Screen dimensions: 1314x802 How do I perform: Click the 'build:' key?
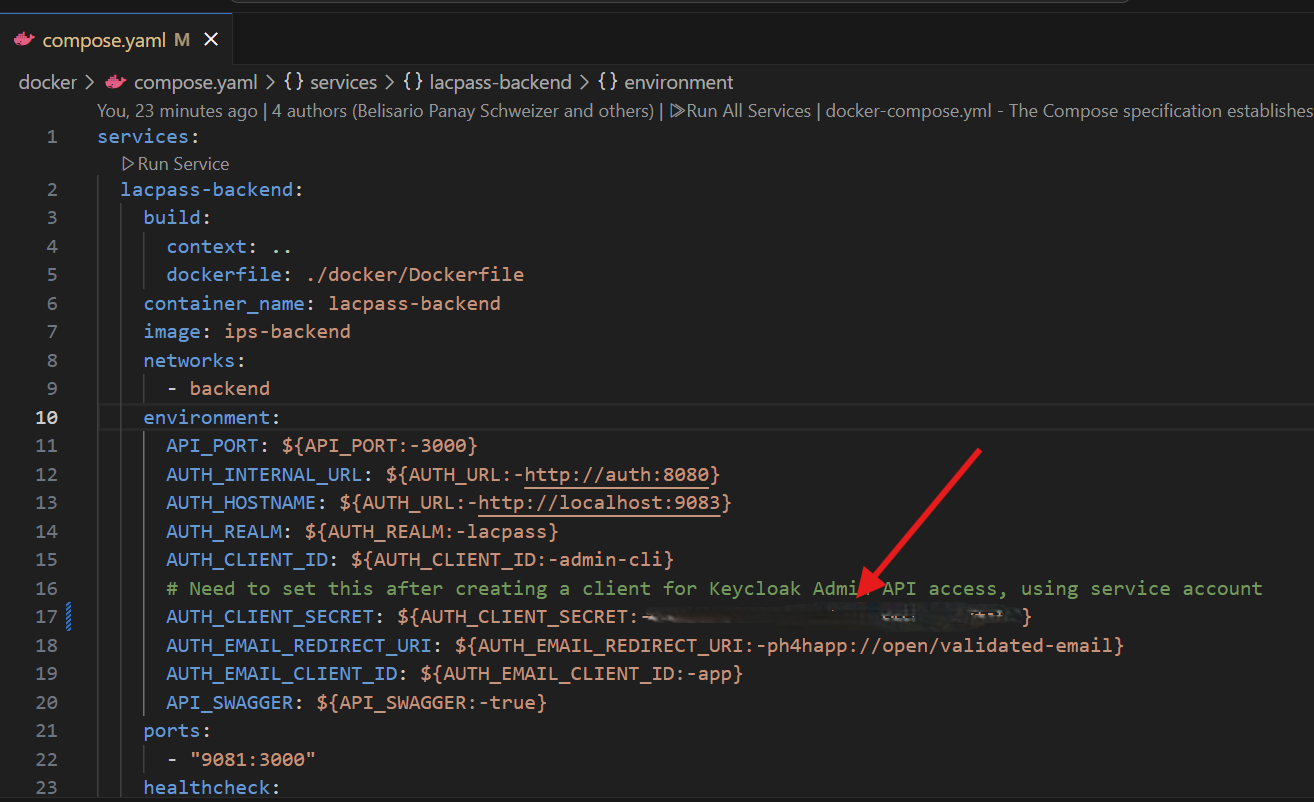tap(178, 218)
